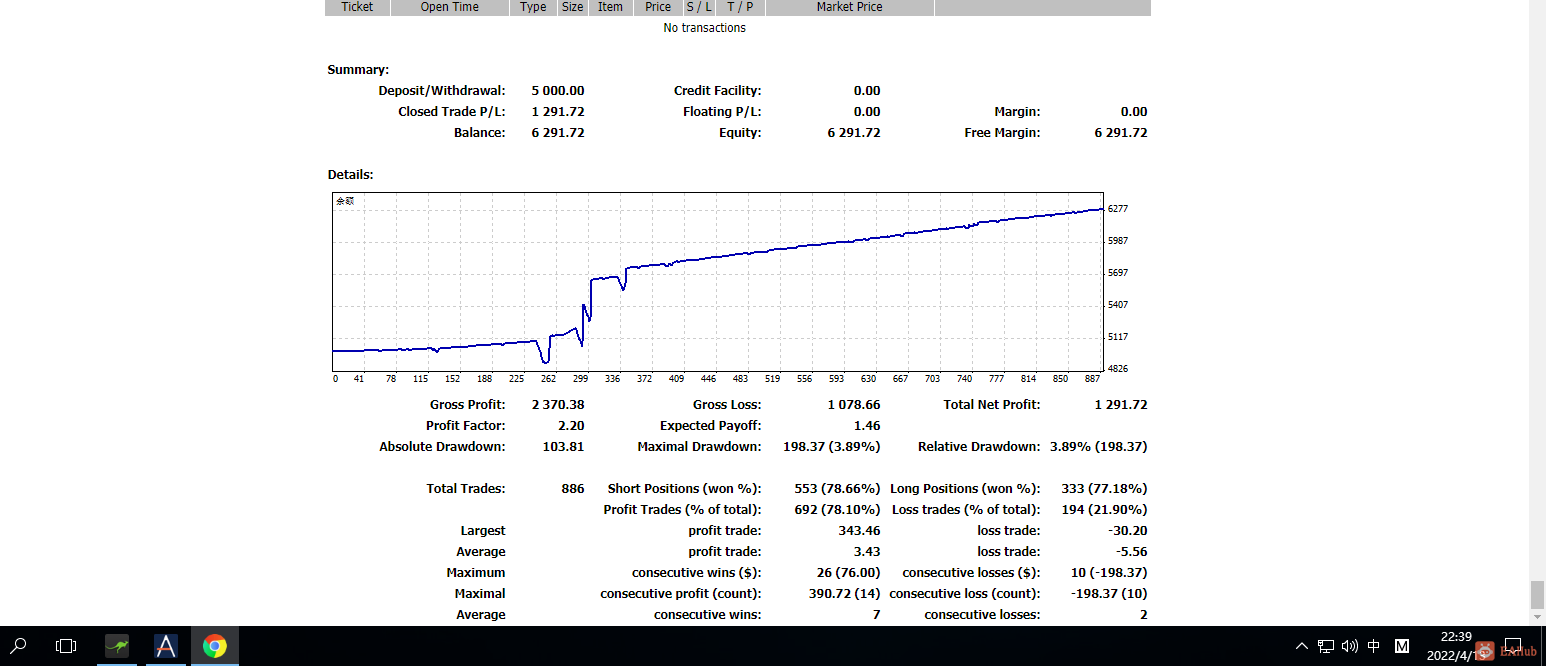Click the Type column header
1546x666 pixels.
pos(533,7)
